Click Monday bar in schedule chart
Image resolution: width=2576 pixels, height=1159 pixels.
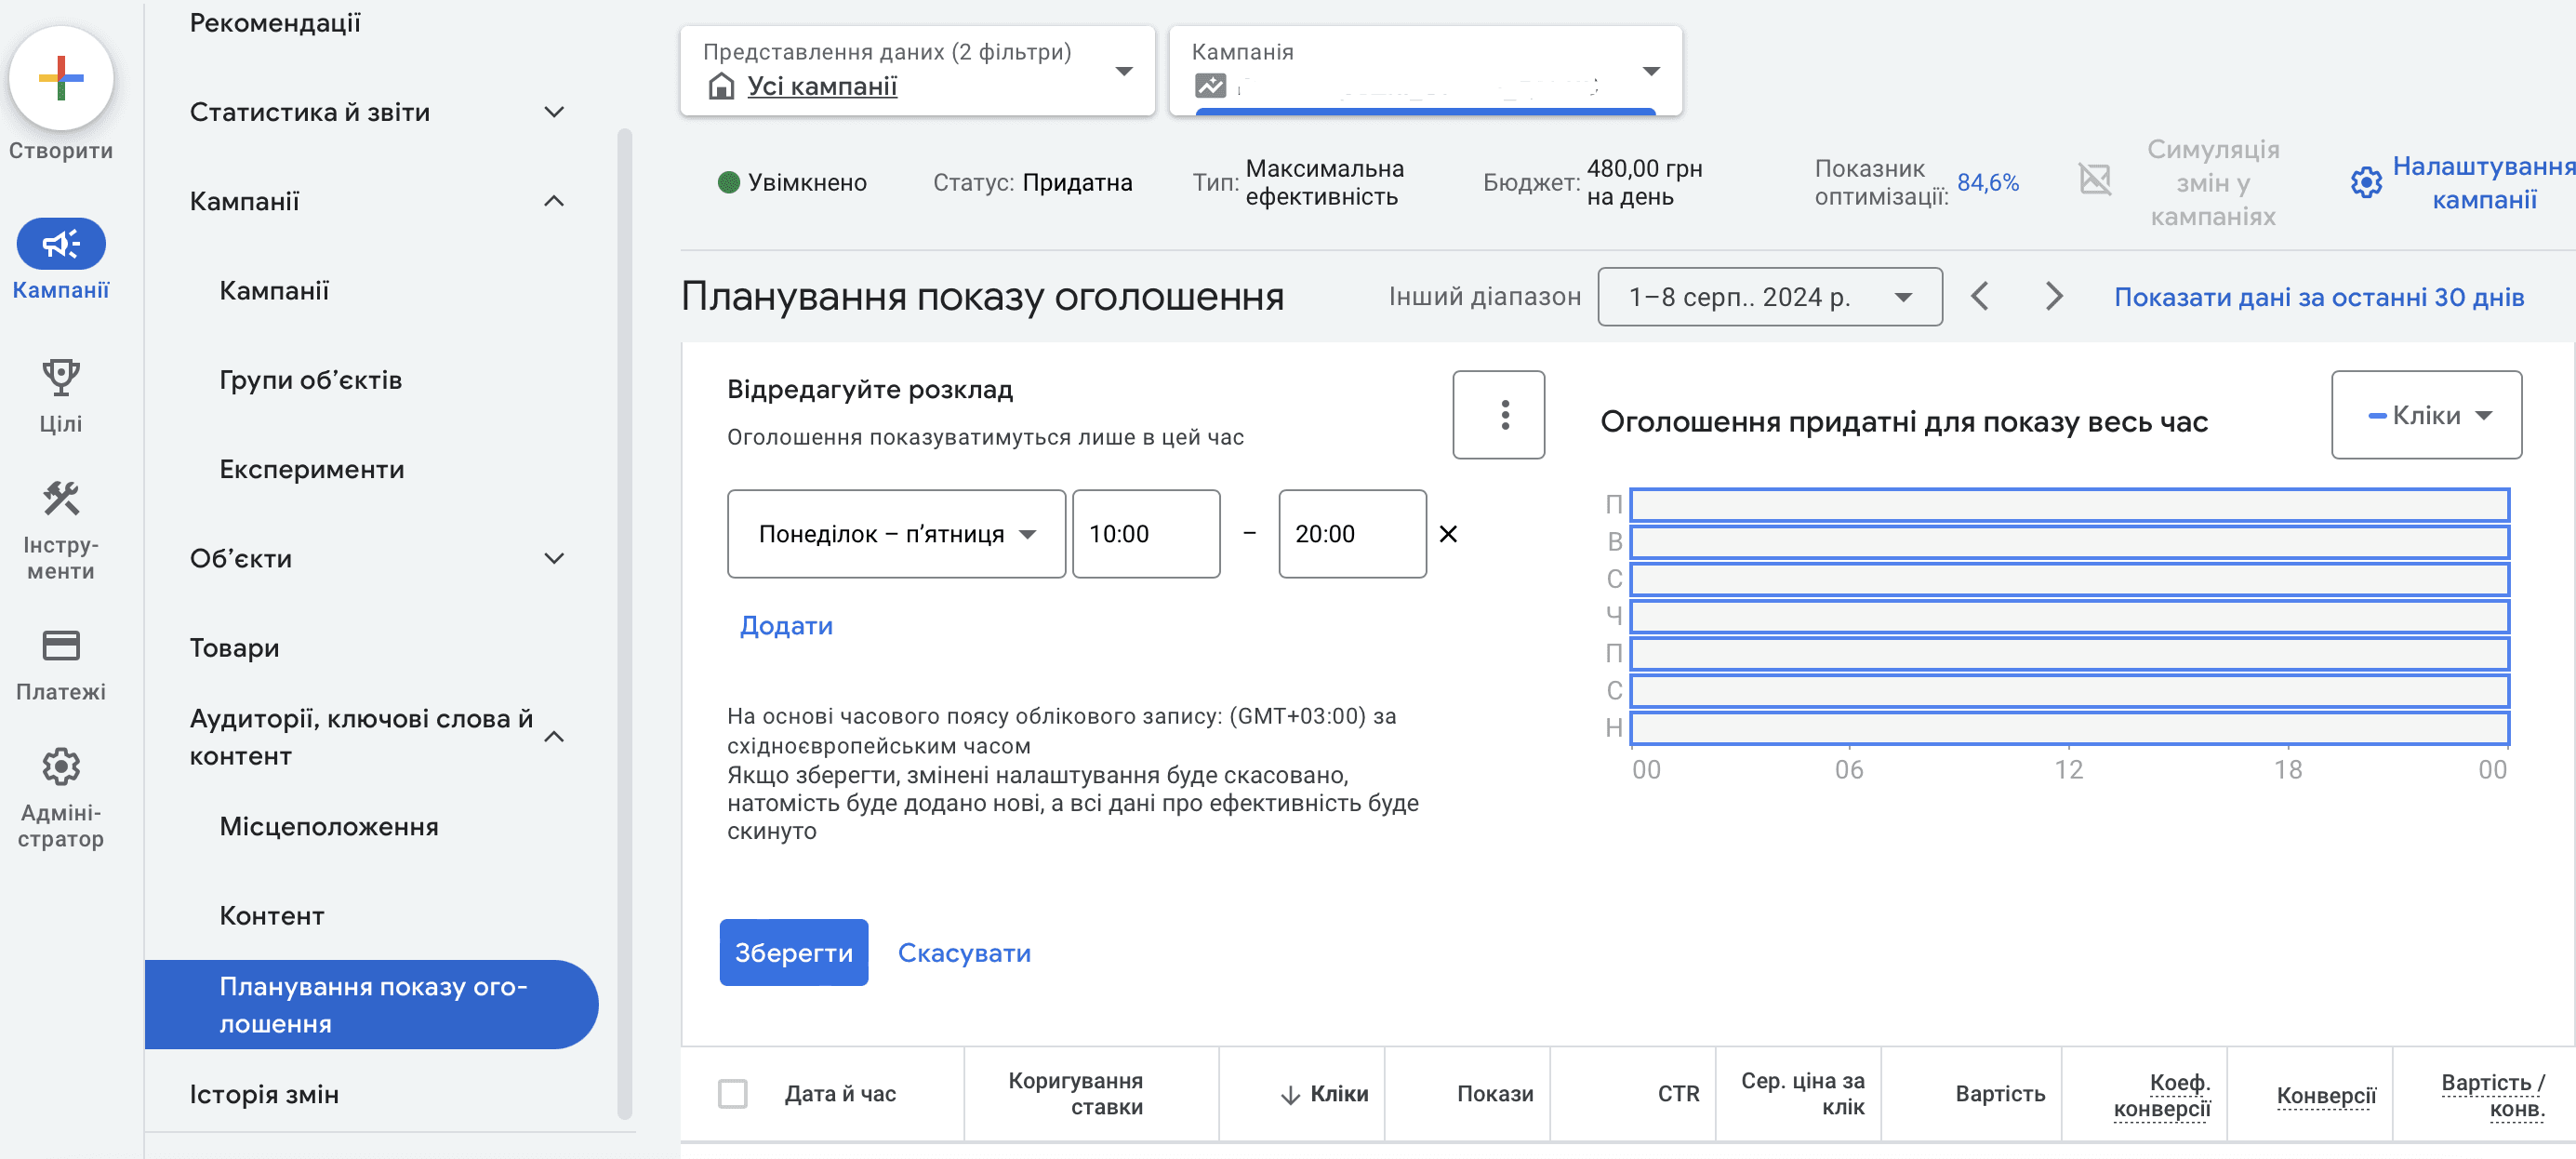2069,505
